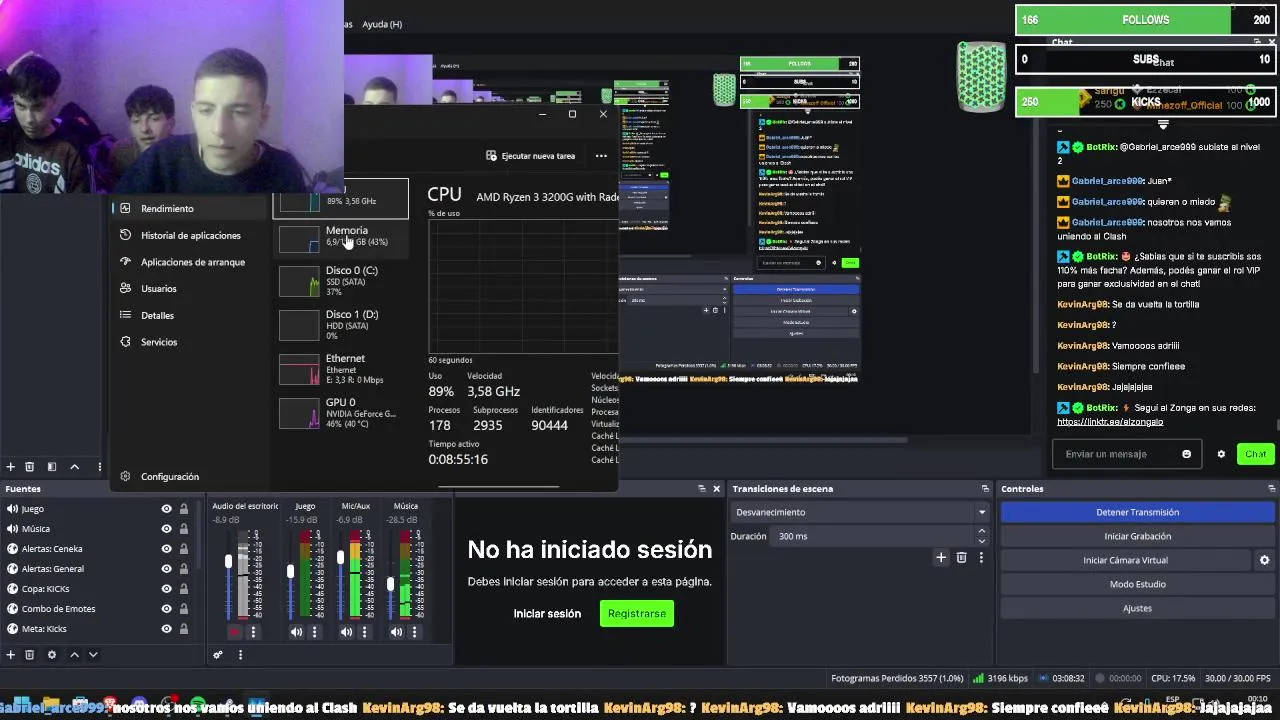Viewport: 1280px width, 720px height.
Task: Hide the Alertas: General source
Action: [166, 569]
